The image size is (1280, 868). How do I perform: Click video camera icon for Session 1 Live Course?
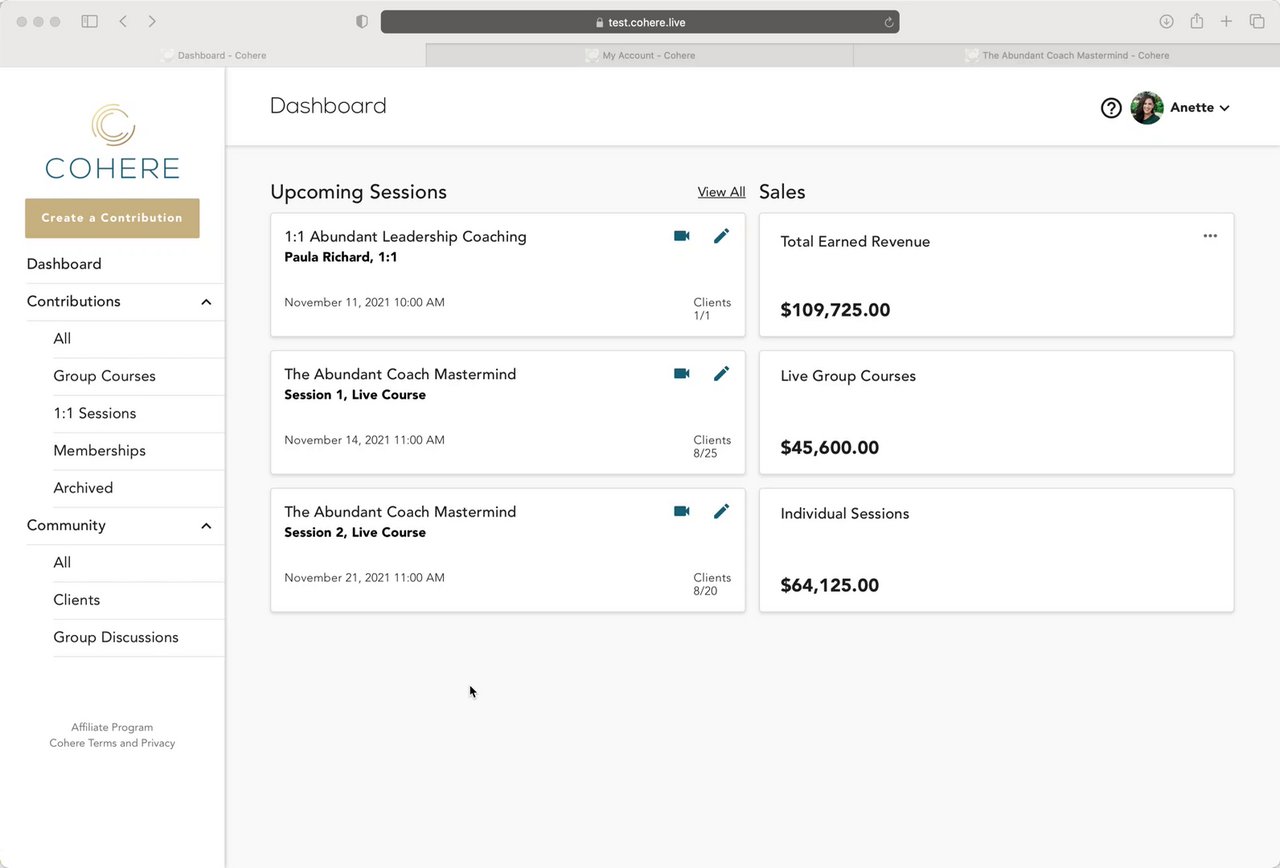pyautogui.click(x=681, y=373)
